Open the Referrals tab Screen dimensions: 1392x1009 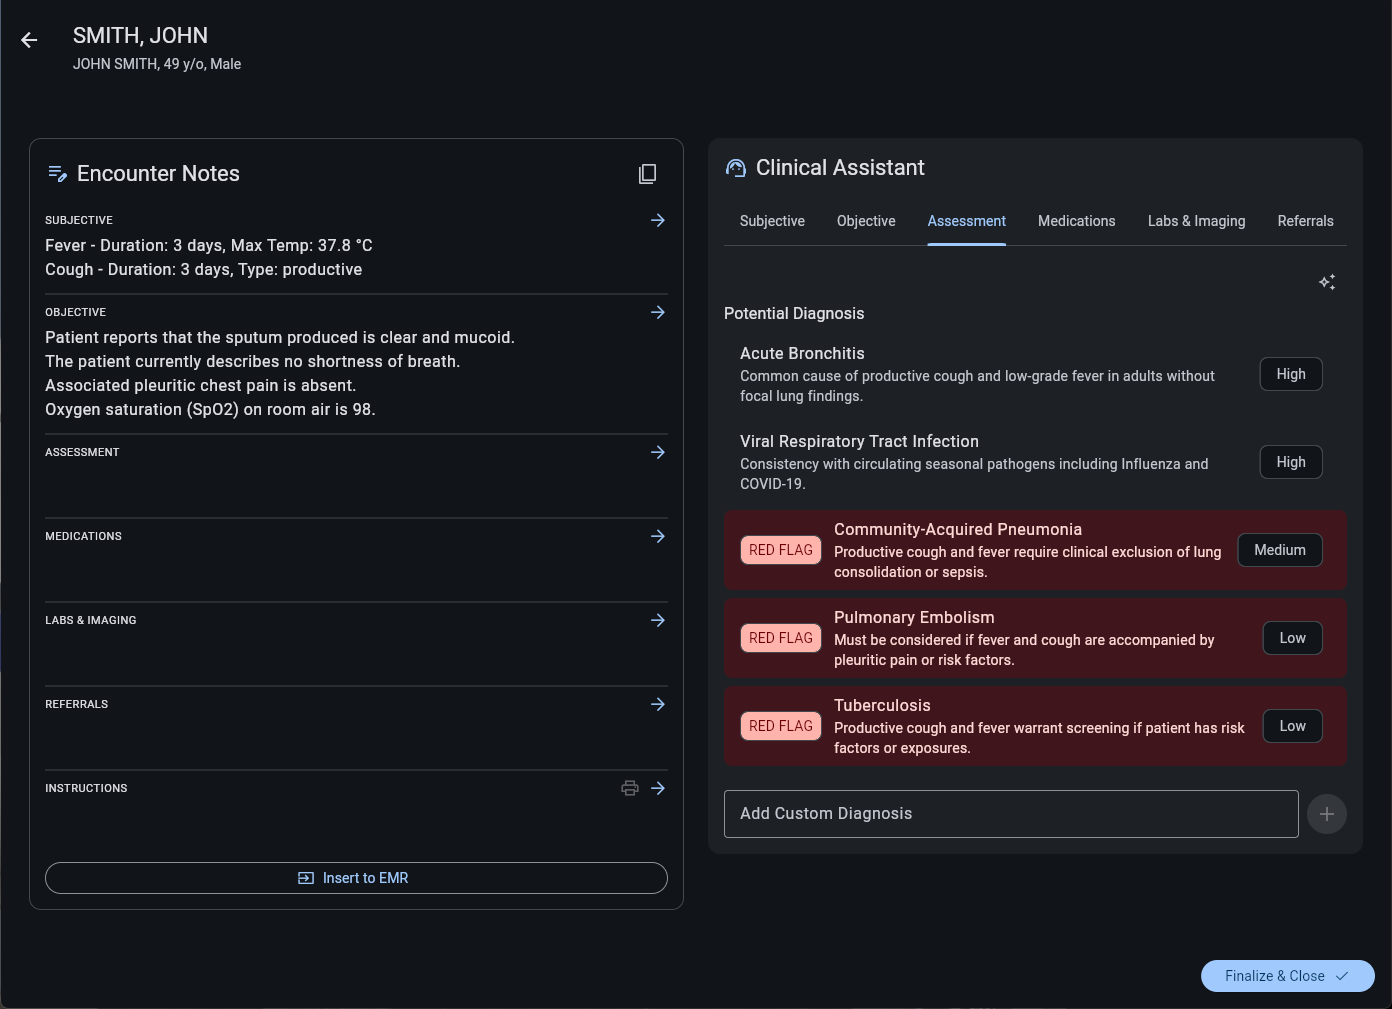point(1305,221)
